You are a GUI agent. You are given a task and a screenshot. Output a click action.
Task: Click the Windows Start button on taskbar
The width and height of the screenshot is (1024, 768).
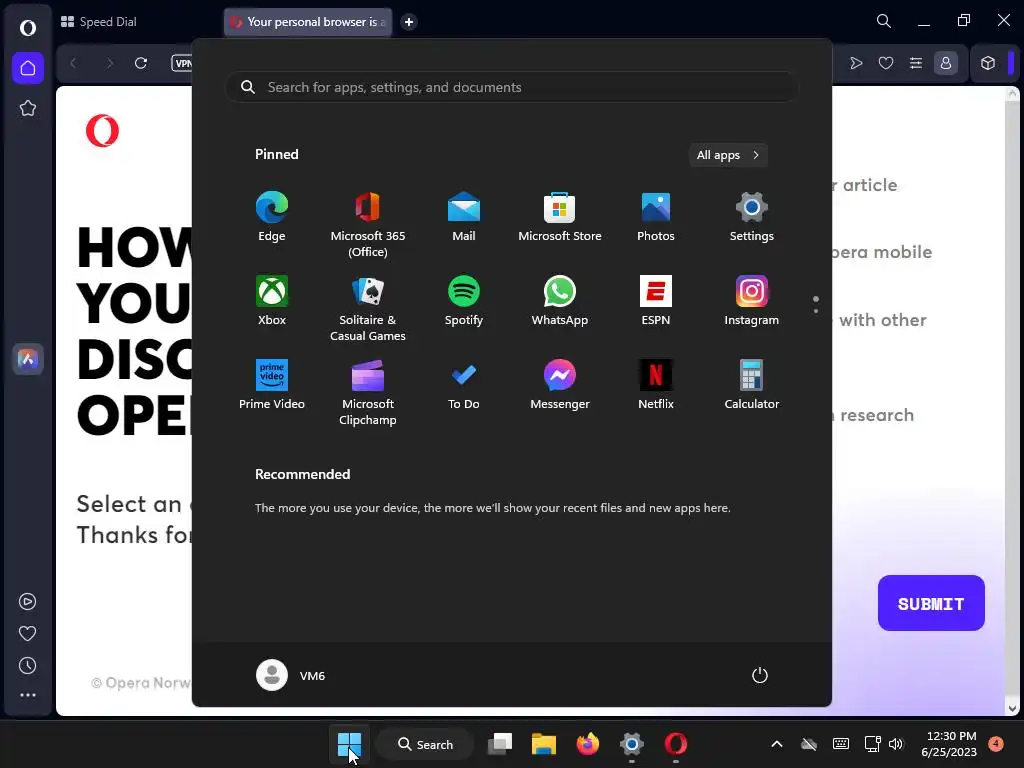[x=349, y=744]
